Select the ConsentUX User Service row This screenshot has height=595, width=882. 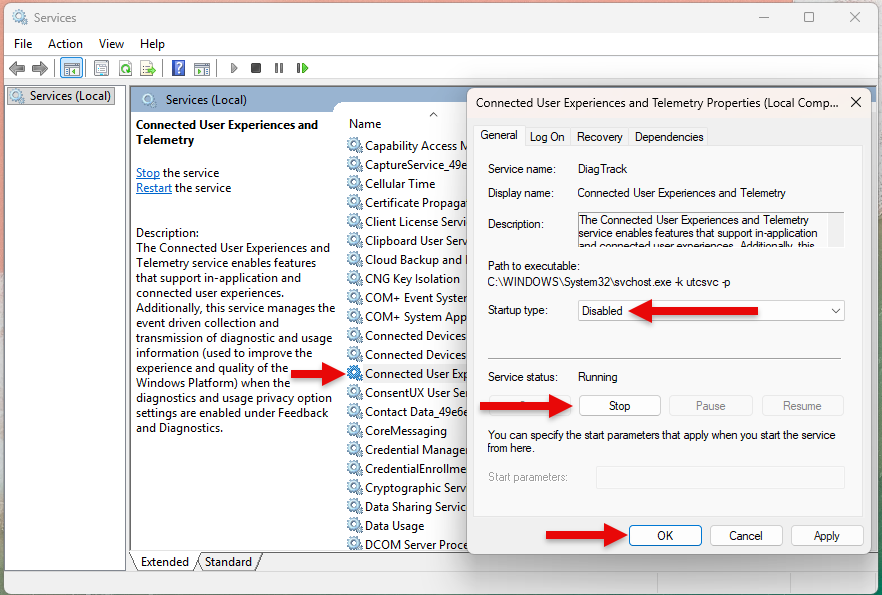tap(407, 393)
